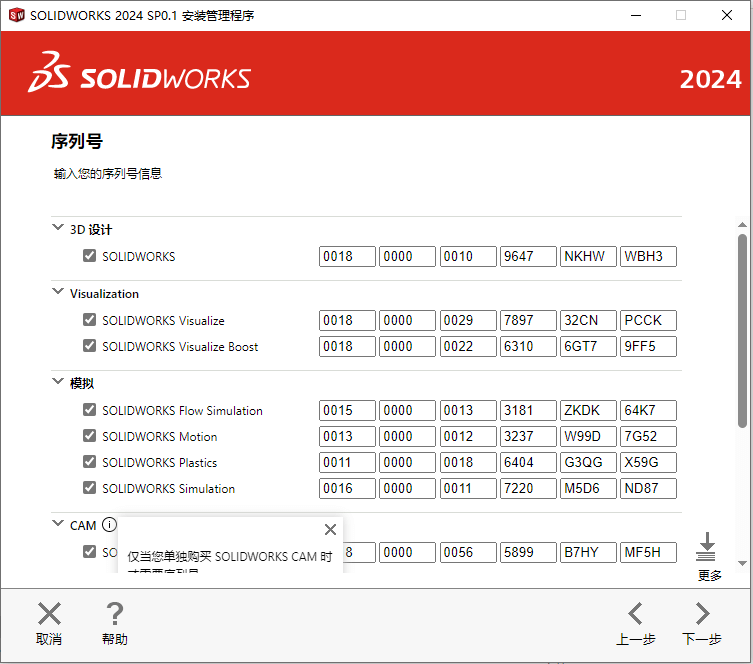This screenshot has width=753, height=664.
Task: Uncheck SOLIDWORKS Simulation checkbox
Action: coord(89,487)
